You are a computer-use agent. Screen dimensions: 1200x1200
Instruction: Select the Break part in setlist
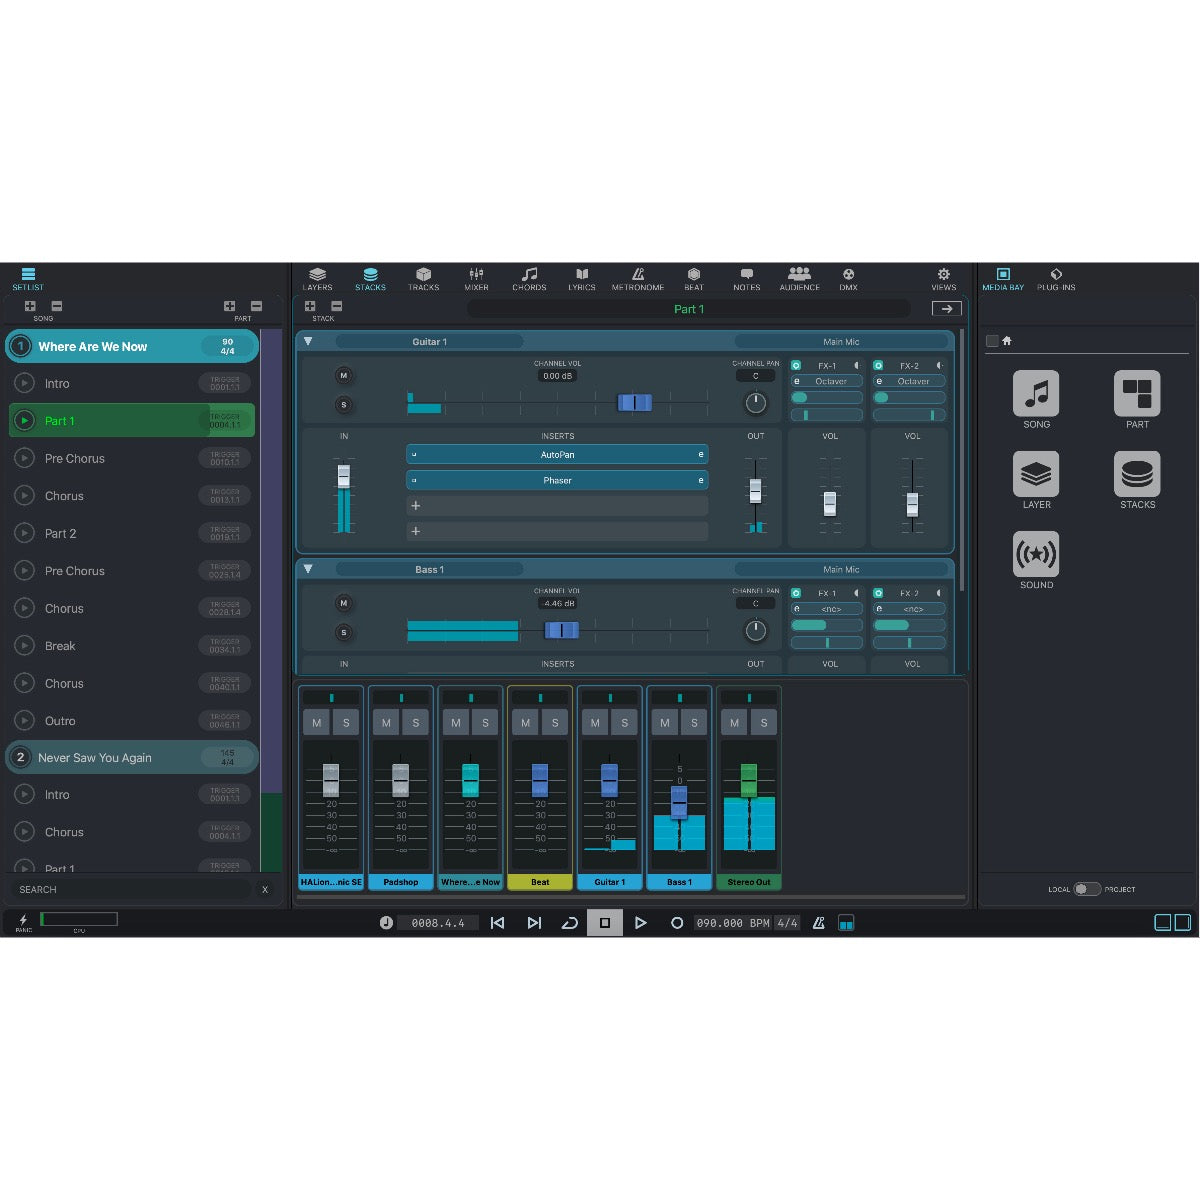tap(132, 646)
